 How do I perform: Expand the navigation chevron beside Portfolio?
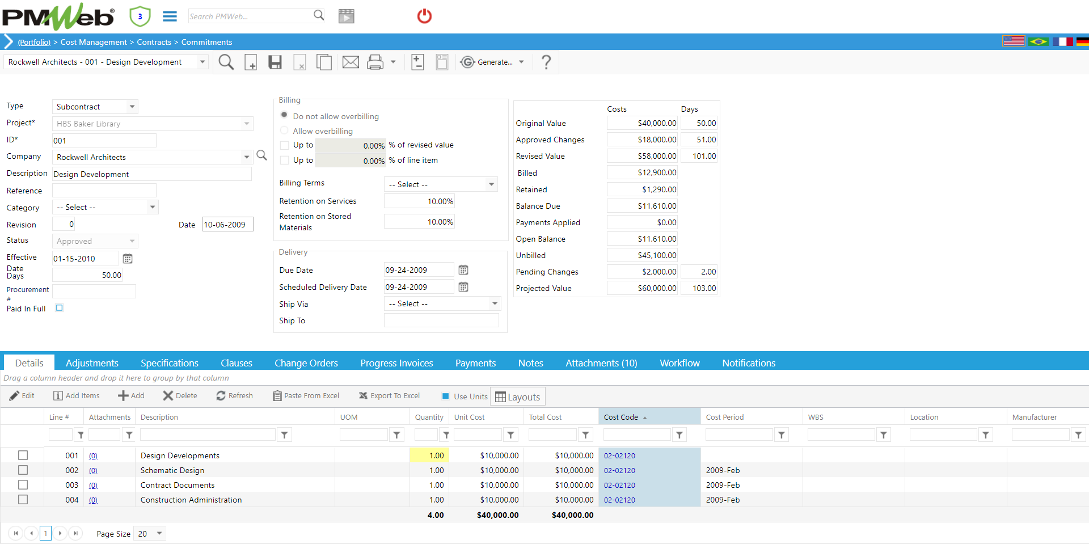(8, 42)
